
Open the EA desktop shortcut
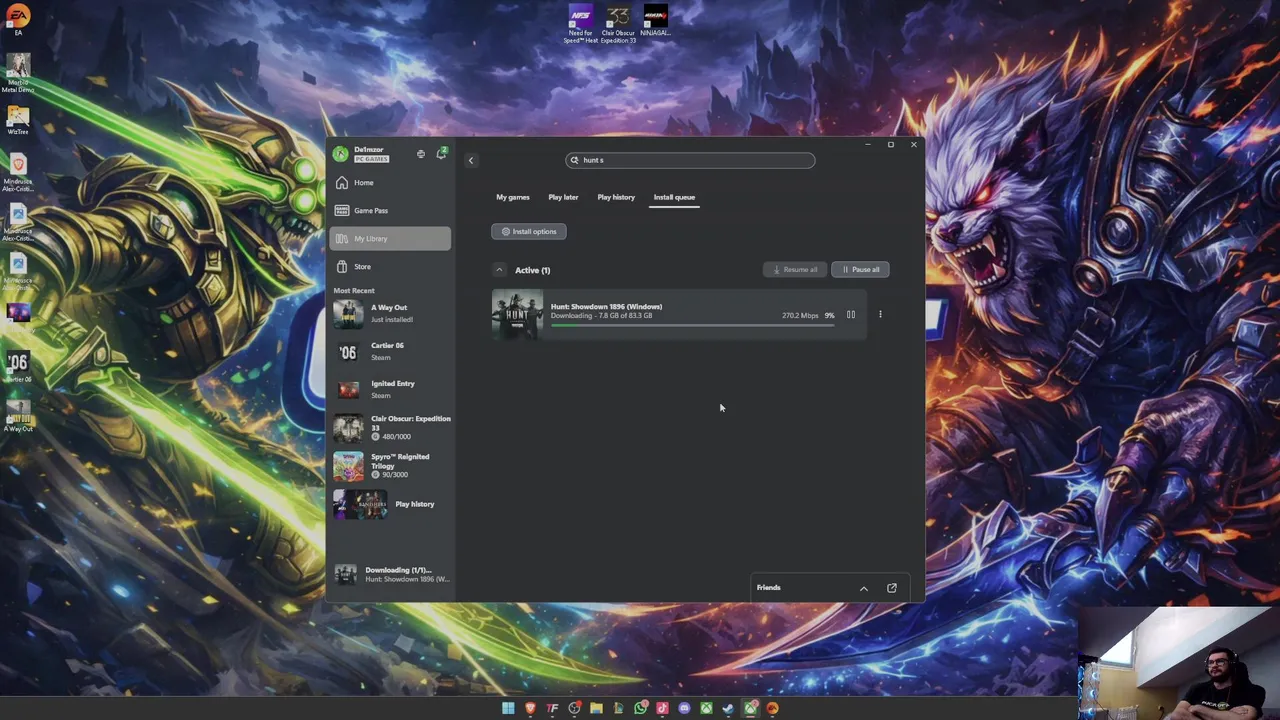click(18, 20)
